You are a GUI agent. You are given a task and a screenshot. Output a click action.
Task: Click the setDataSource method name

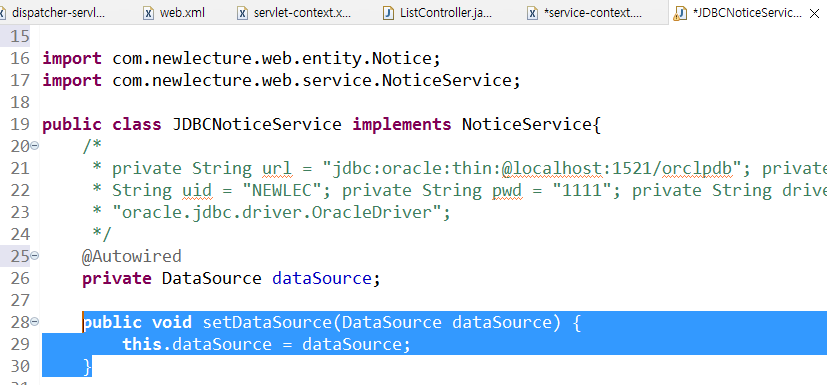pos(267,322)
